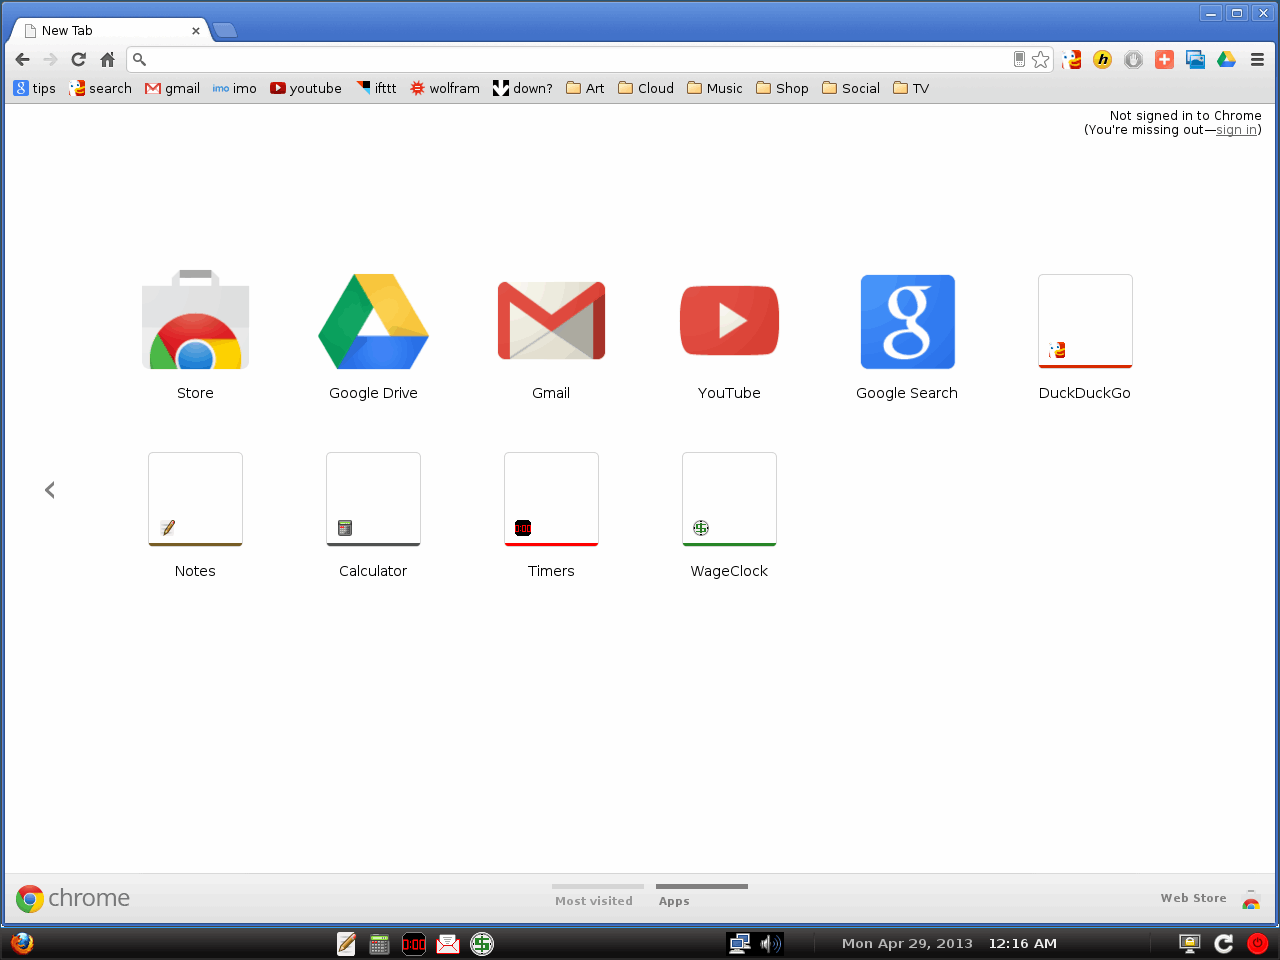Open the tips bookmark
This screenshot has width=1280, height=960.
[x=35, y=88]
